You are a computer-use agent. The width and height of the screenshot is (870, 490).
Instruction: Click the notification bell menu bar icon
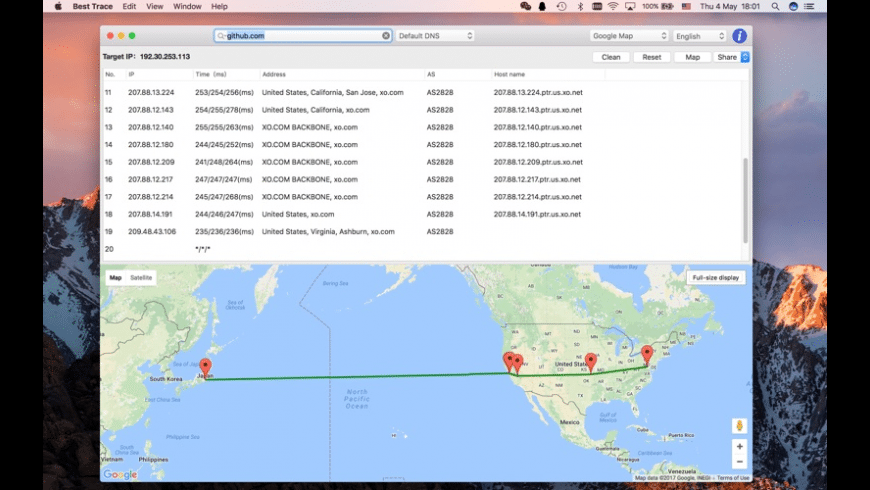pos(542,6)
